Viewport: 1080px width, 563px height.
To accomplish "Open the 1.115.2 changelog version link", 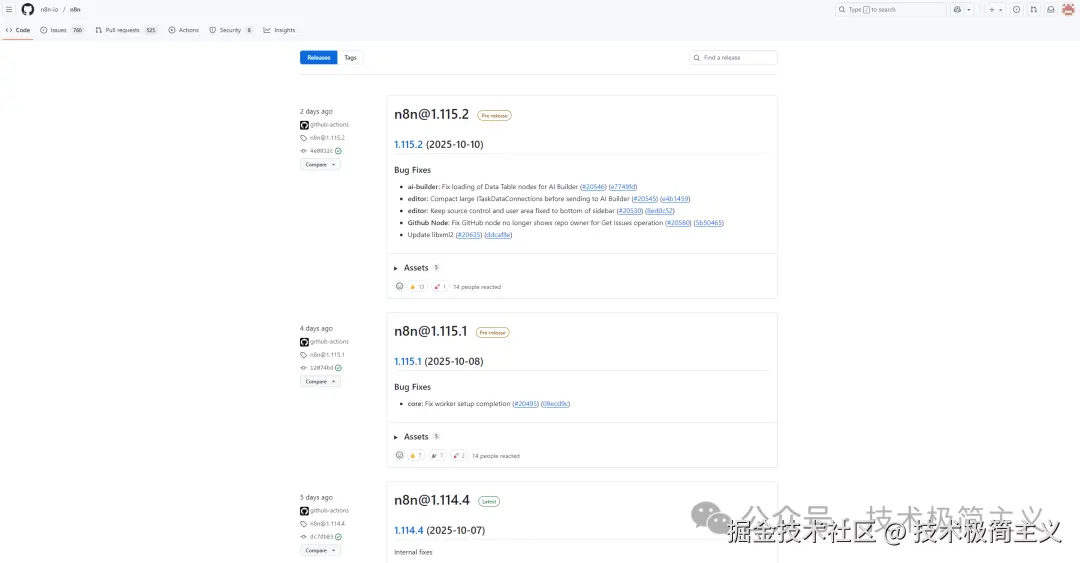I will pyautogui.click(x=408, y=145).
